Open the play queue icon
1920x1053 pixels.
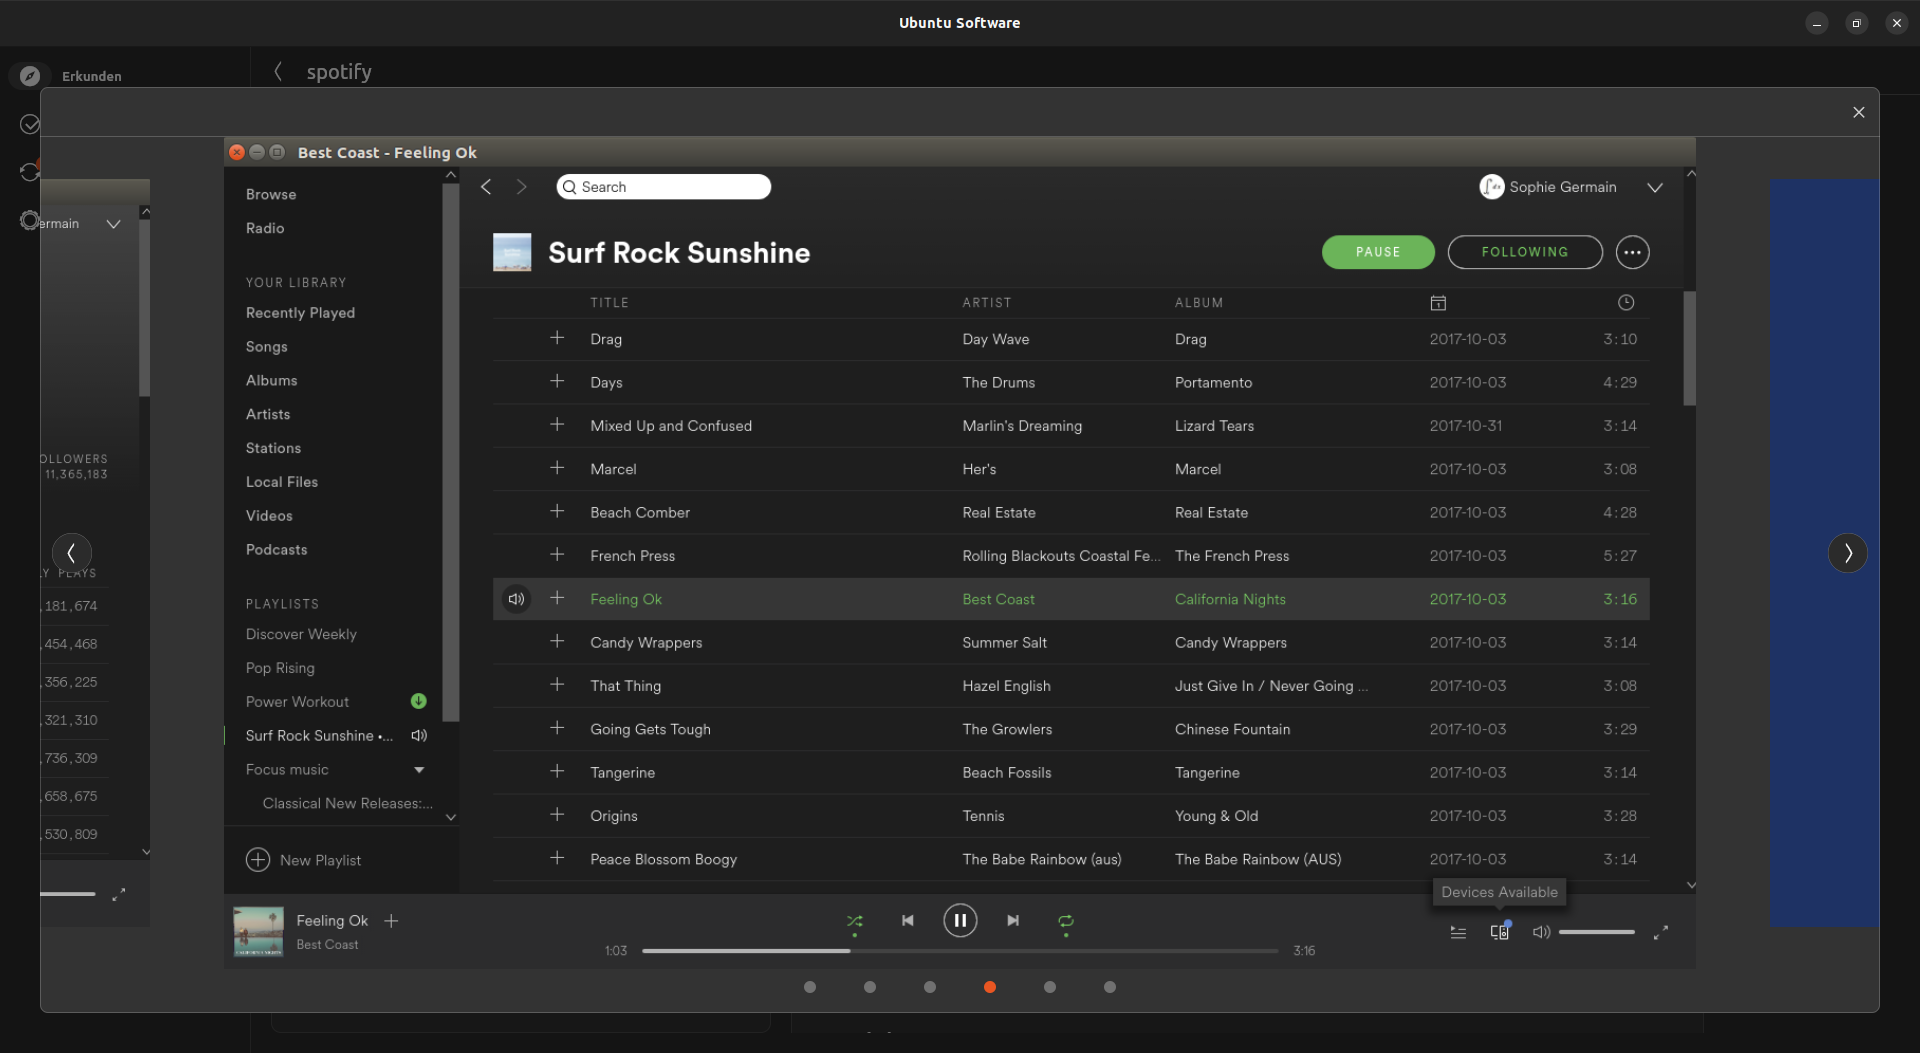1458,932
